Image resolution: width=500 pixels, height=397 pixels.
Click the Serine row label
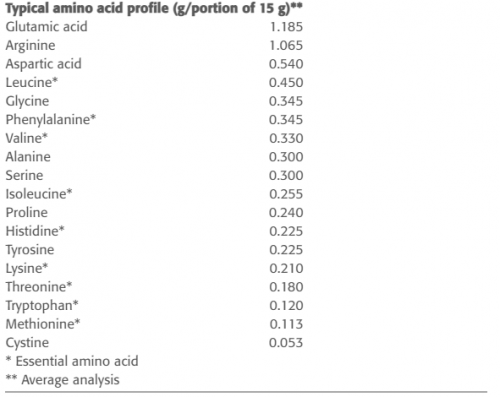click(x=24, y=175)
